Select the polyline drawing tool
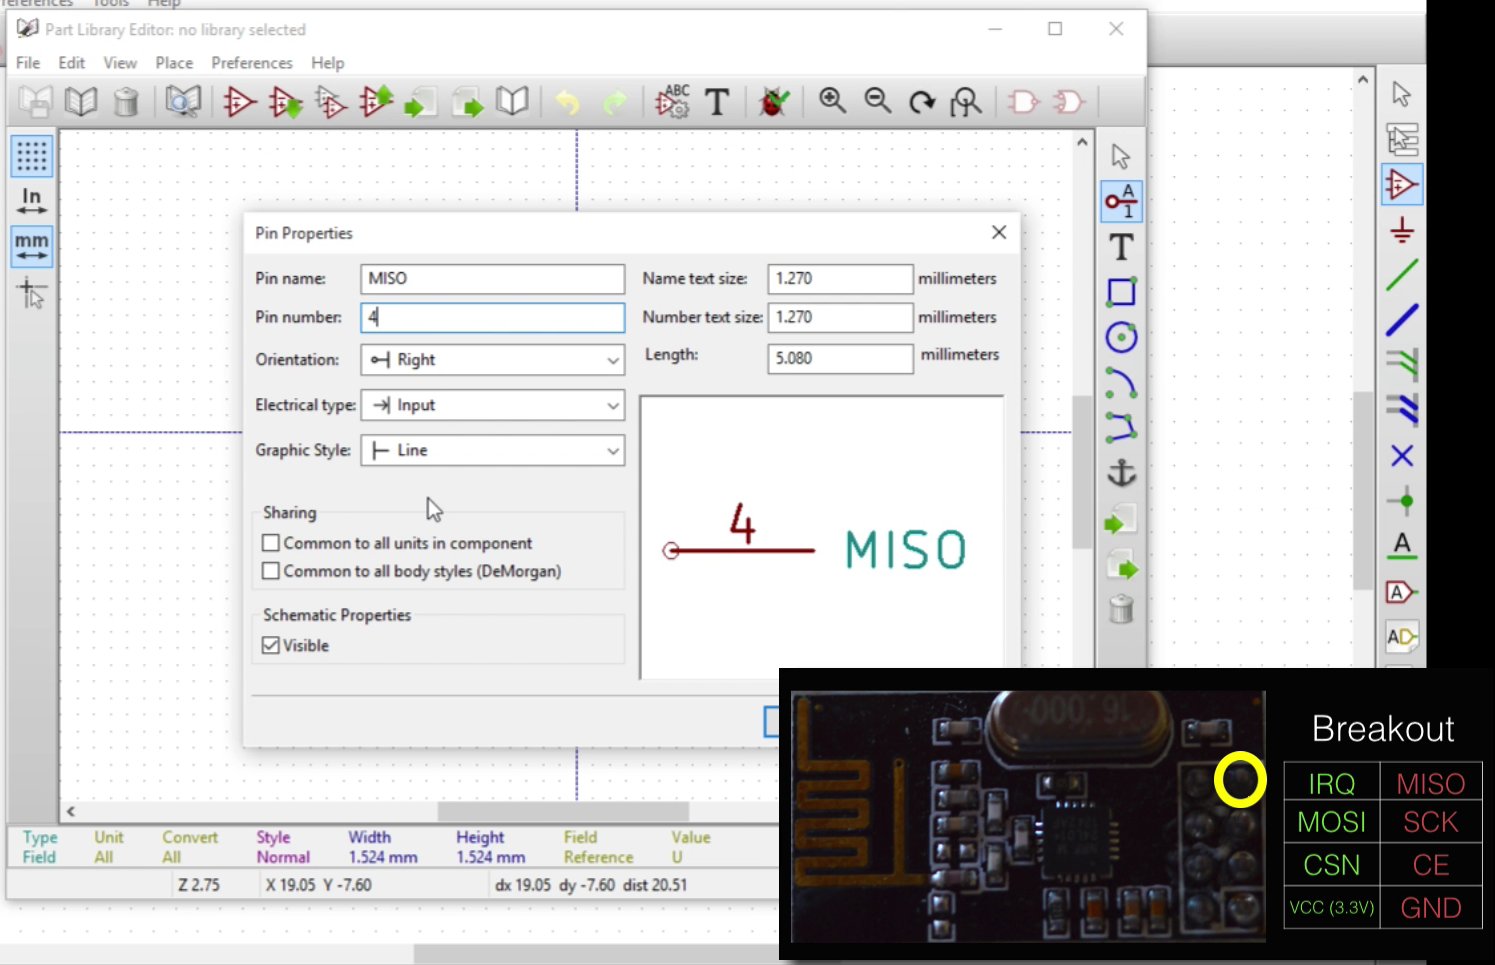 coord(1121,427)
